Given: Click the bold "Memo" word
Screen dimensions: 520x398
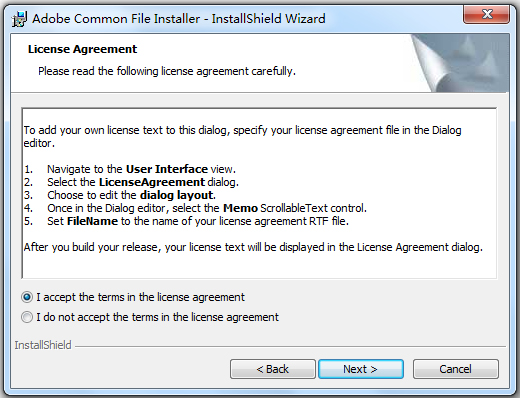Looking at the screenshot, I should click(240, 208).
